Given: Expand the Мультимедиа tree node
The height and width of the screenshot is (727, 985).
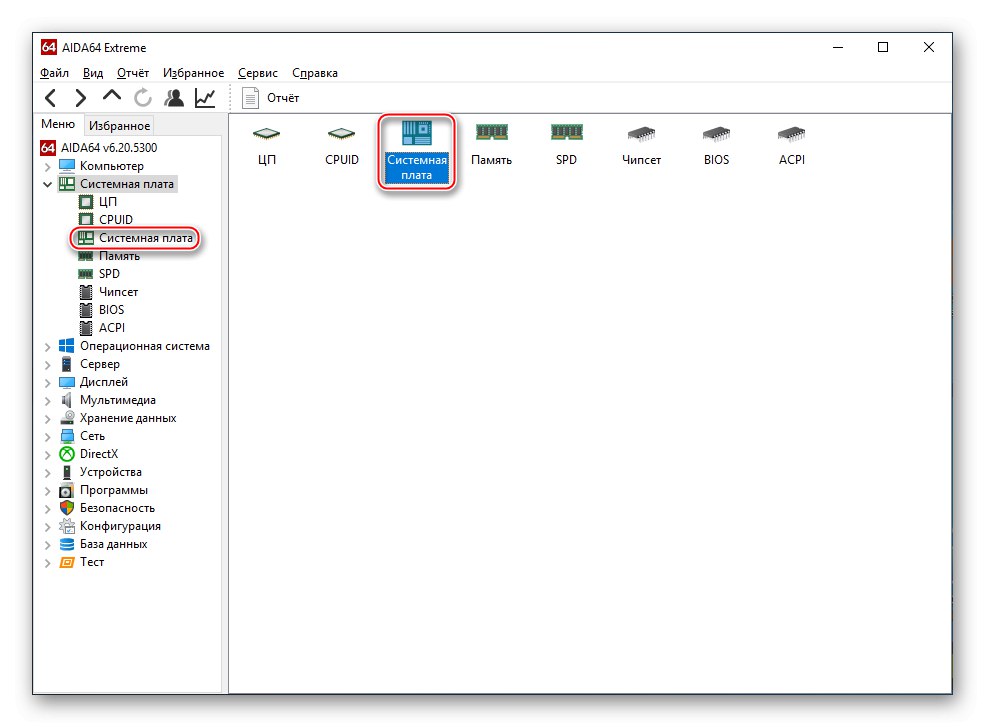Looking at the screenshot, I should (x=47, y=401).
